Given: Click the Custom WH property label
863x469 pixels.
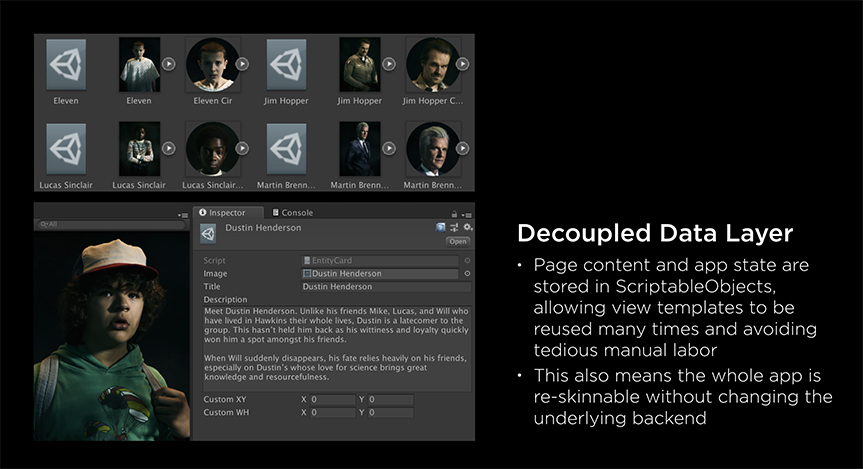Looking at the screenshot, I should point(226,412).
